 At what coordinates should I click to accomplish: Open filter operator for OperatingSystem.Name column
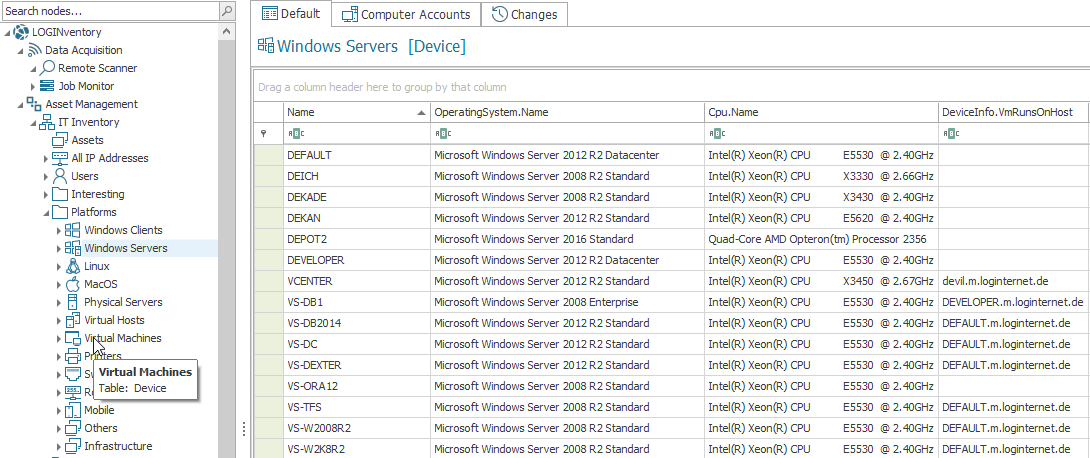click(441, 134)
